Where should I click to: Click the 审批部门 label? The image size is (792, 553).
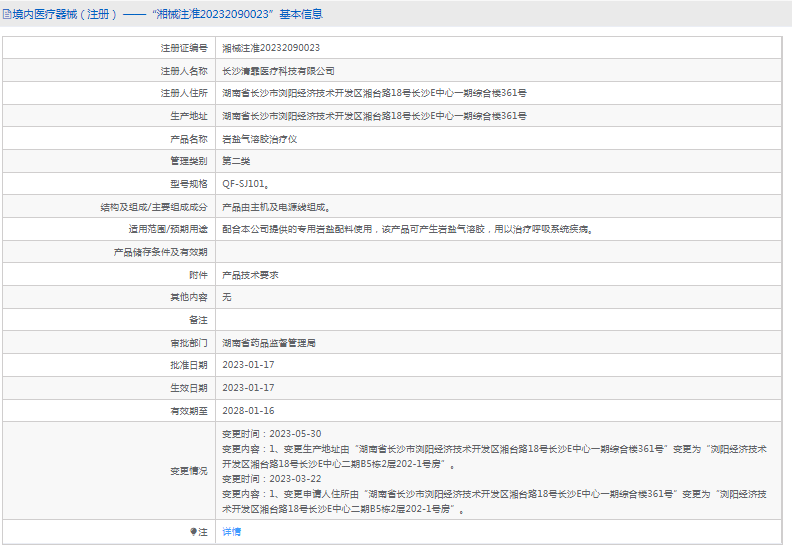[188, 343]
